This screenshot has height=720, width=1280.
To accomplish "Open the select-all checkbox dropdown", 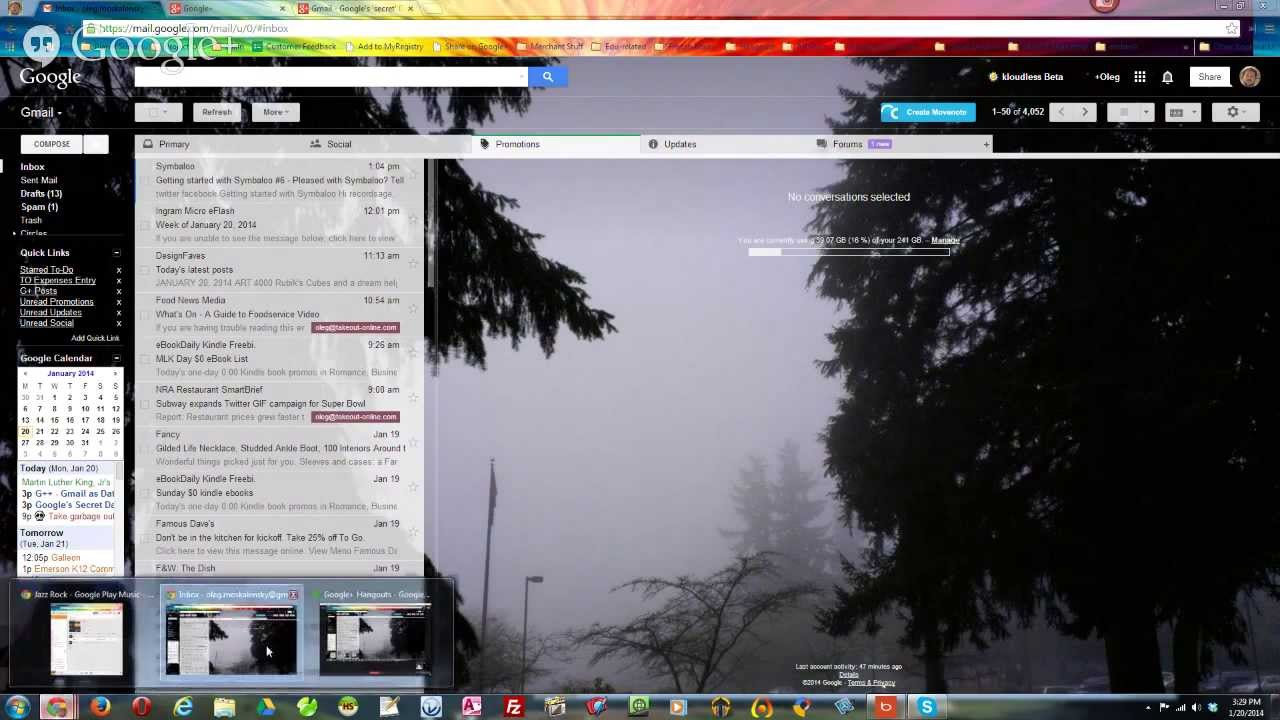I will (159, 112).
